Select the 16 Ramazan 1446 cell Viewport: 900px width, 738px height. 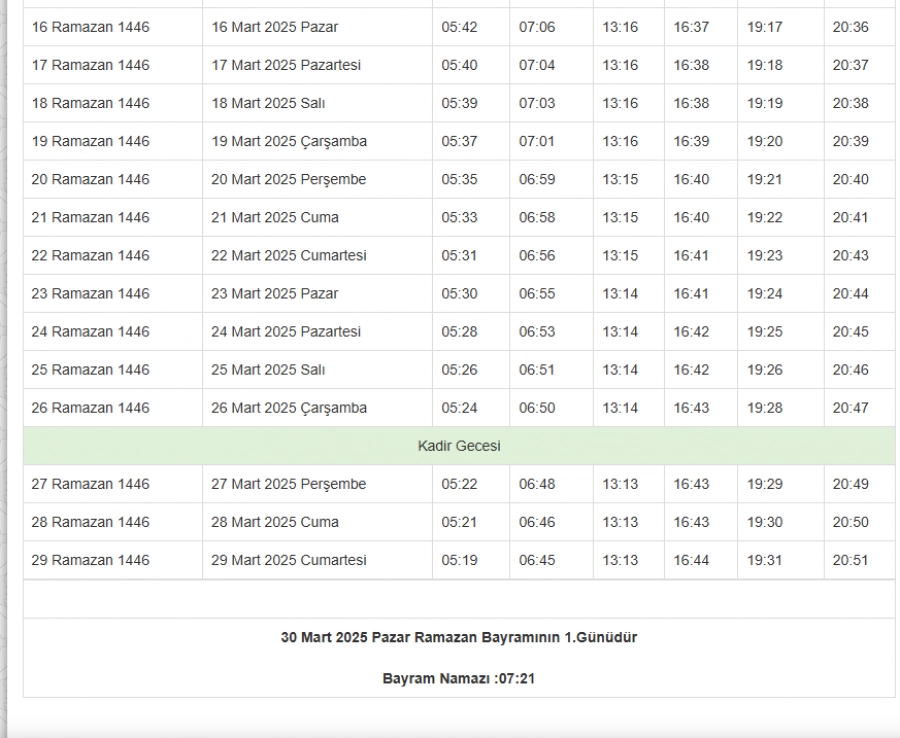(91, 27)
